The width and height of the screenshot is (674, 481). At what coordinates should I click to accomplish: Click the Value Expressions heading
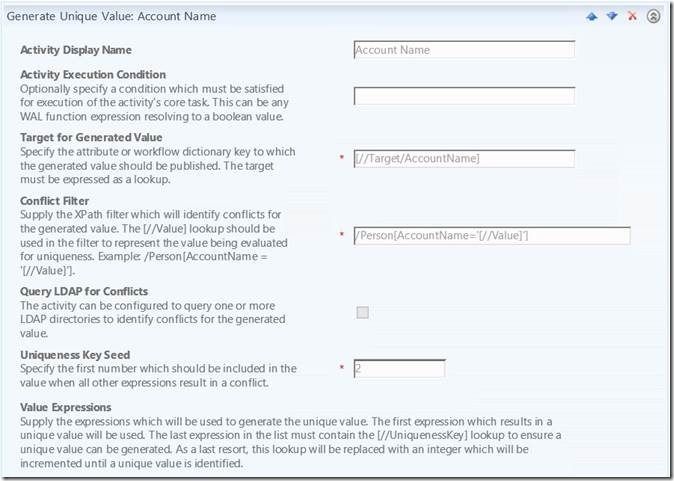pos(66,408)
